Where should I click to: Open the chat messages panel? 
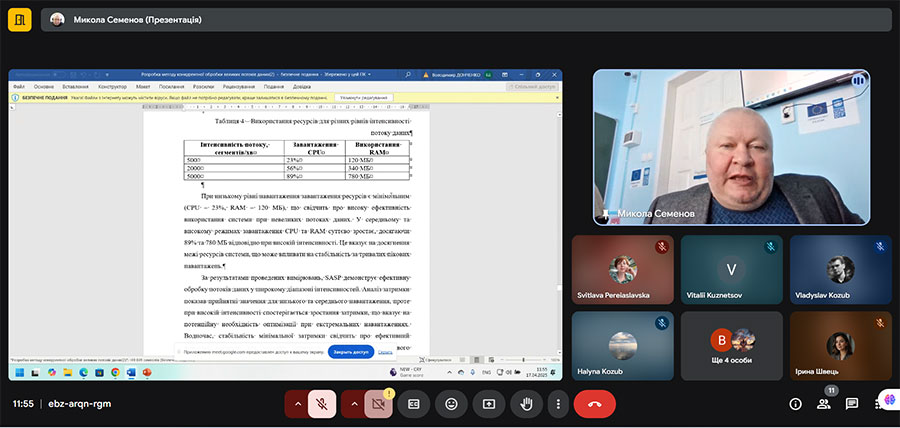click(852, 404)
